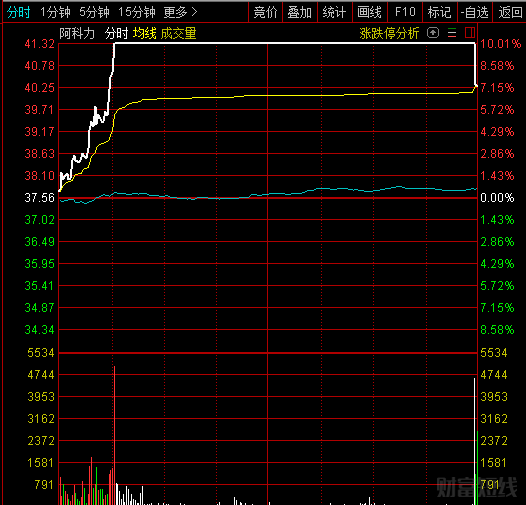Select the 5分钟 timeframe tab
The image size is (526, 505).
(94, 12)
